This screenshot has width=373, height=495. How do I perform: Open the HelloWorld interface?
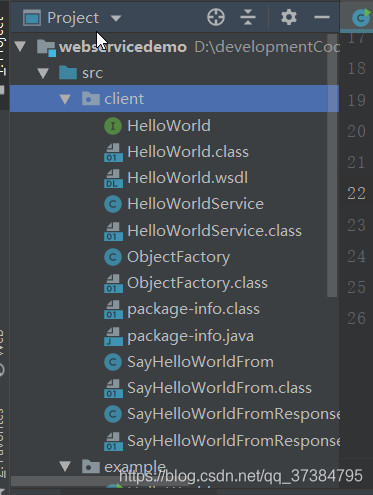169,126
